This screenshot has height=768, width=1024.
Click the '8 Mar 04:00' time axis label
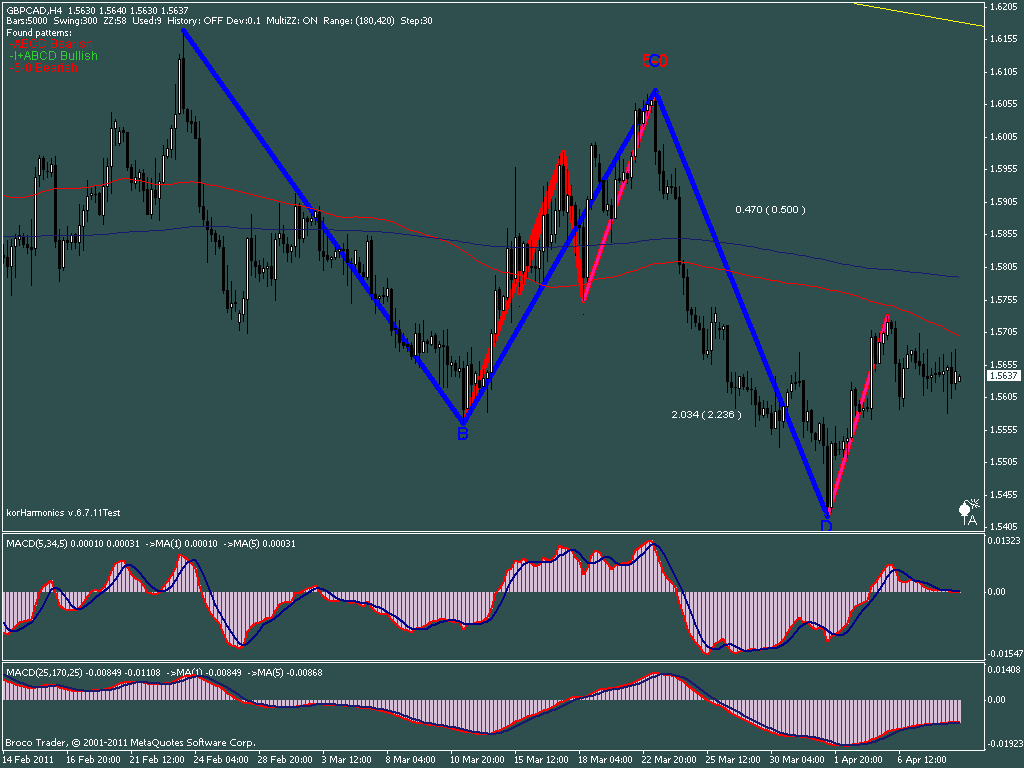click(x=413, y=760)
